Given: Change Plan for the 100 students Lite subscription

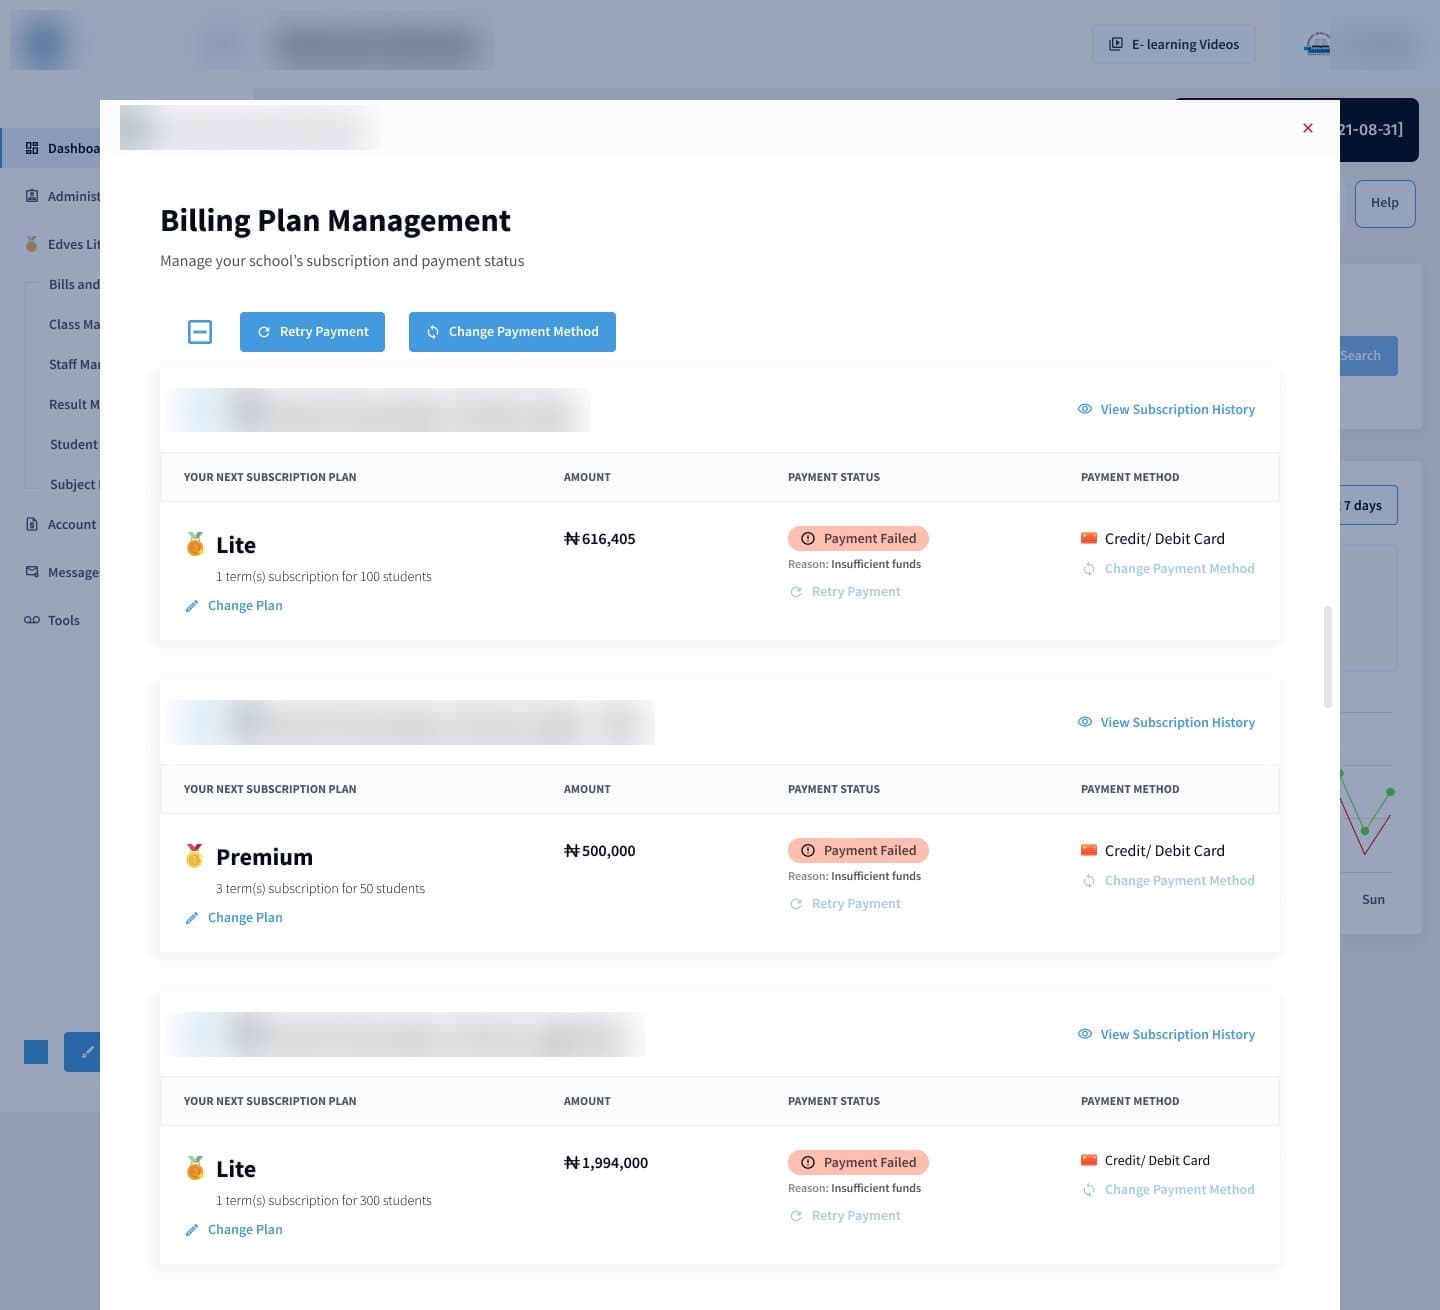Looking at the screenshot, I should pyautogui.click(x=234, y=605).
